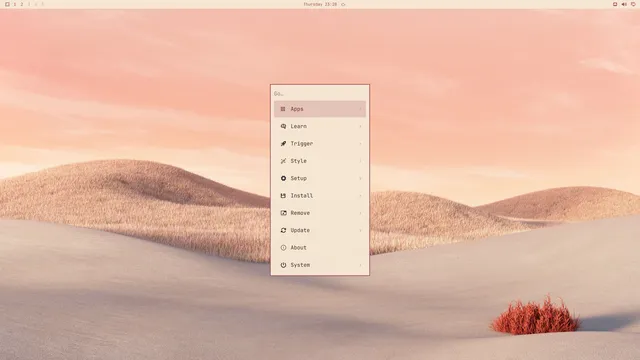Expand the Trigger submenu chevron
Image resolution: width=640 pixels, height=360 pixels.
point(360,144)
